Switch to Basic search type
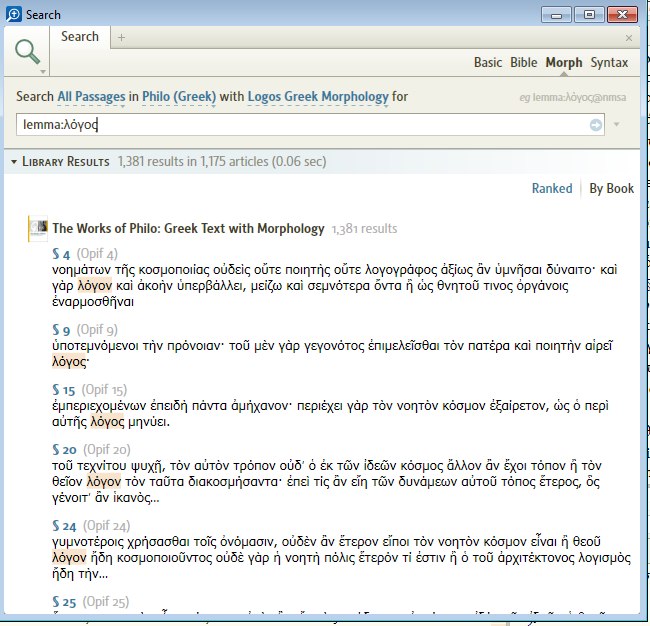650x626 pixels. tap(488, 63)
